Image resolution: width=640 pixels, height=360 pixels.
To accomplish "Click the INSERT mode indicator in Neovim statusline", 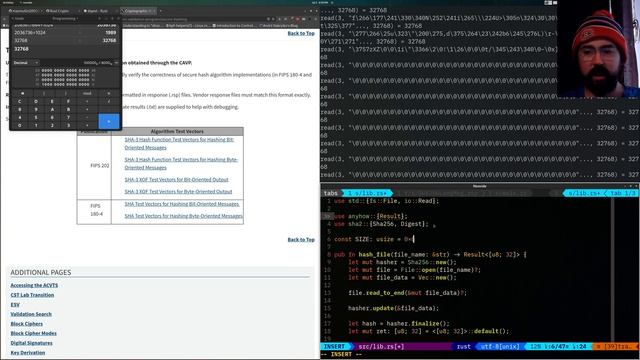I will (334, 347).
